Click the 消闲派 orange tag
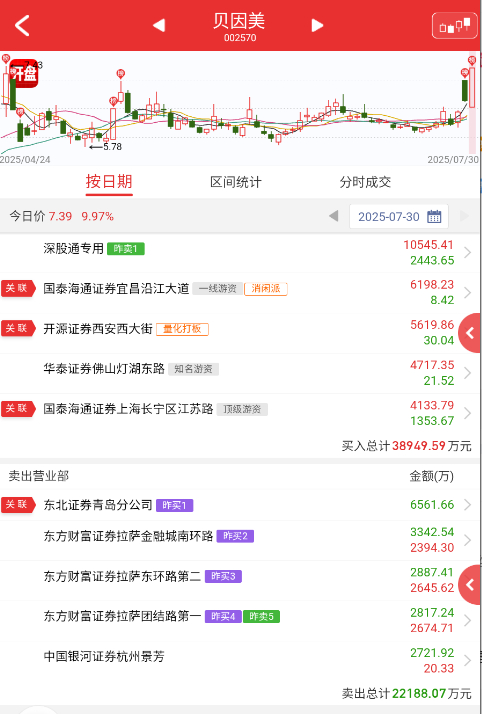This screenshot has width=482, height=714. click(x=266, y=289)
